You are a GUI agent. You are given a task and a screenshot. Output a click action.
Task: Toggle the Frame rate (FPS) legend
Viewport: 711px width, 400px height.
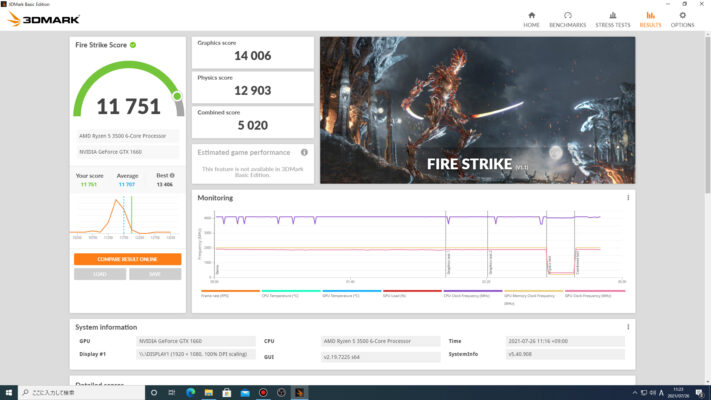coord(230,293)
